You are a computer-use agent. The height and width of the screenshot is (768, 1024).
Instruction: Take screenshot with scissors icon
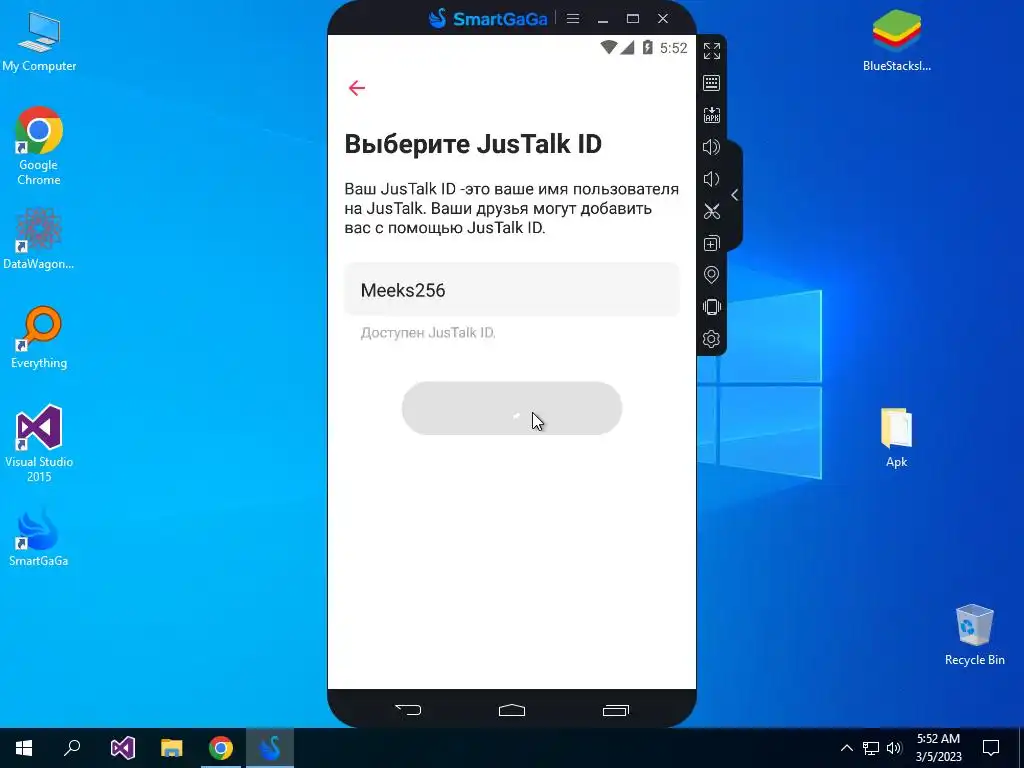point(712,211)
